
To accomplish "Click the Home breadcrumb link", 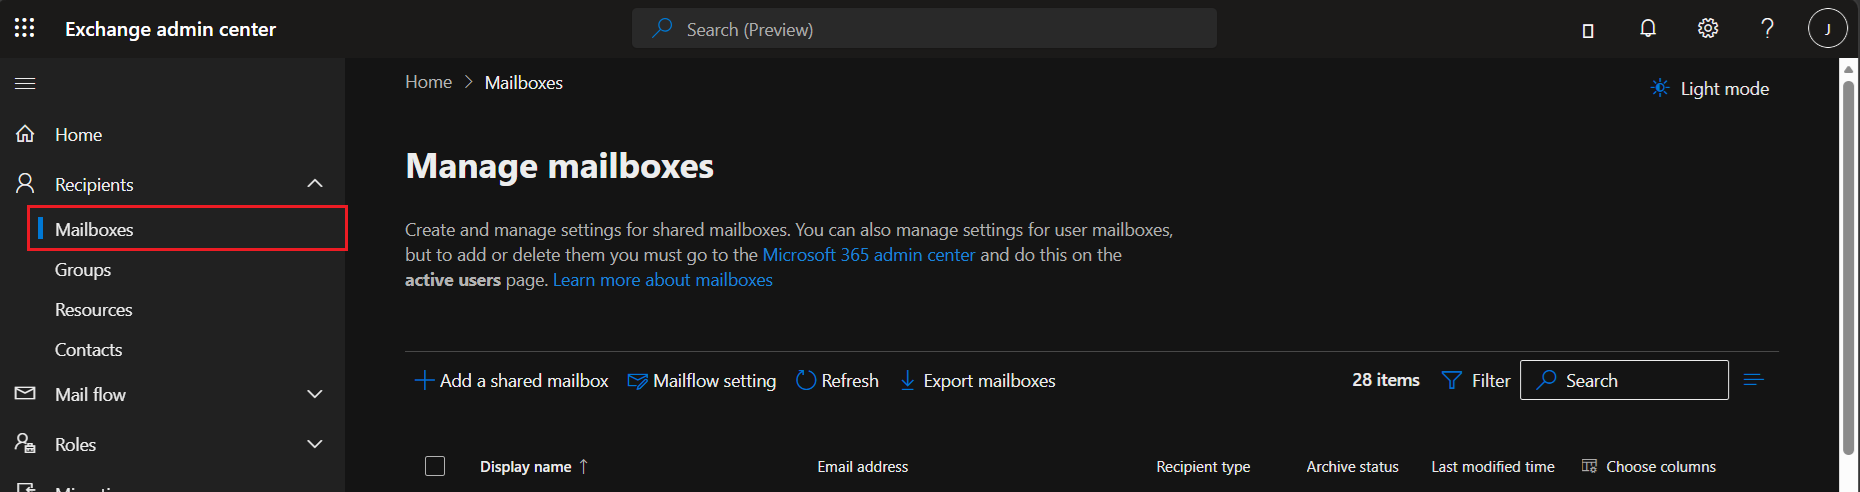I will [428, 82].
